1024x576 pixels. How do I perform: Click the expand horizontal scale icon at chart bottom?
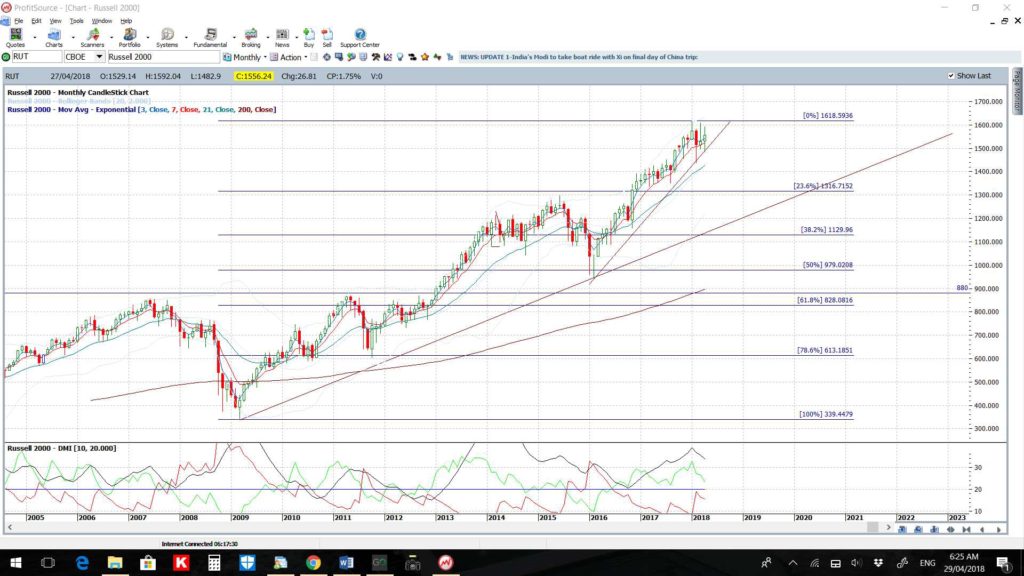951,530
